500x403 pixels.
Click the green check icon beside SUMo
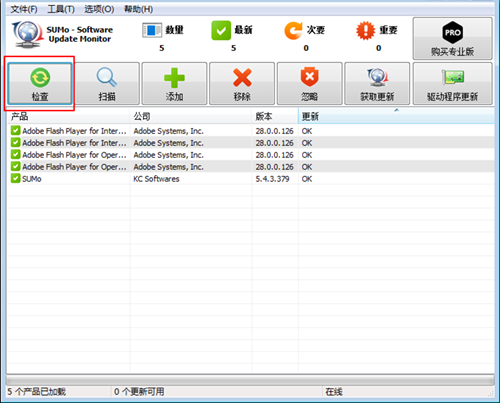(15, 178)
